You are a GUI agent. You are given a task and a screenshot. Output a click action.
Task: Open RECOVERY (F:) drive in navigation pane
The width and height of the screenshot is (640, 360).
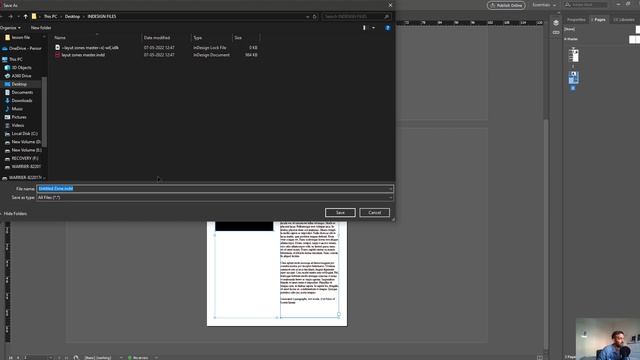point(21,158)
